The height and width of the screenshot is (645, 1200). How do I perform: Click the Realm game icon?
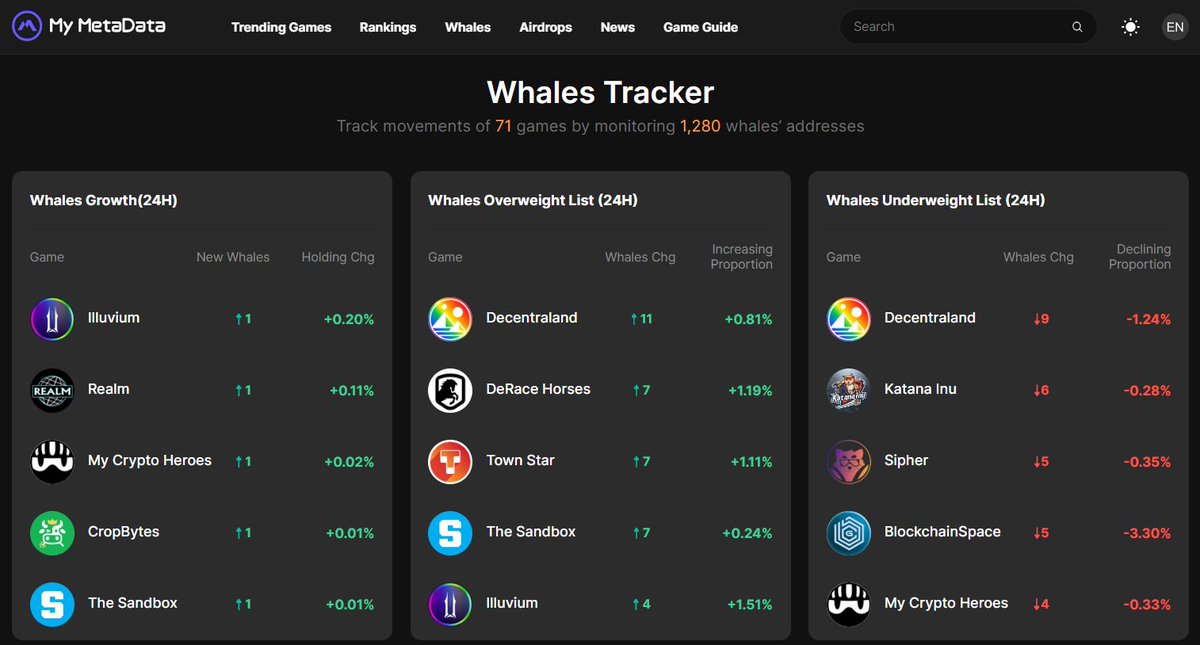52,390
